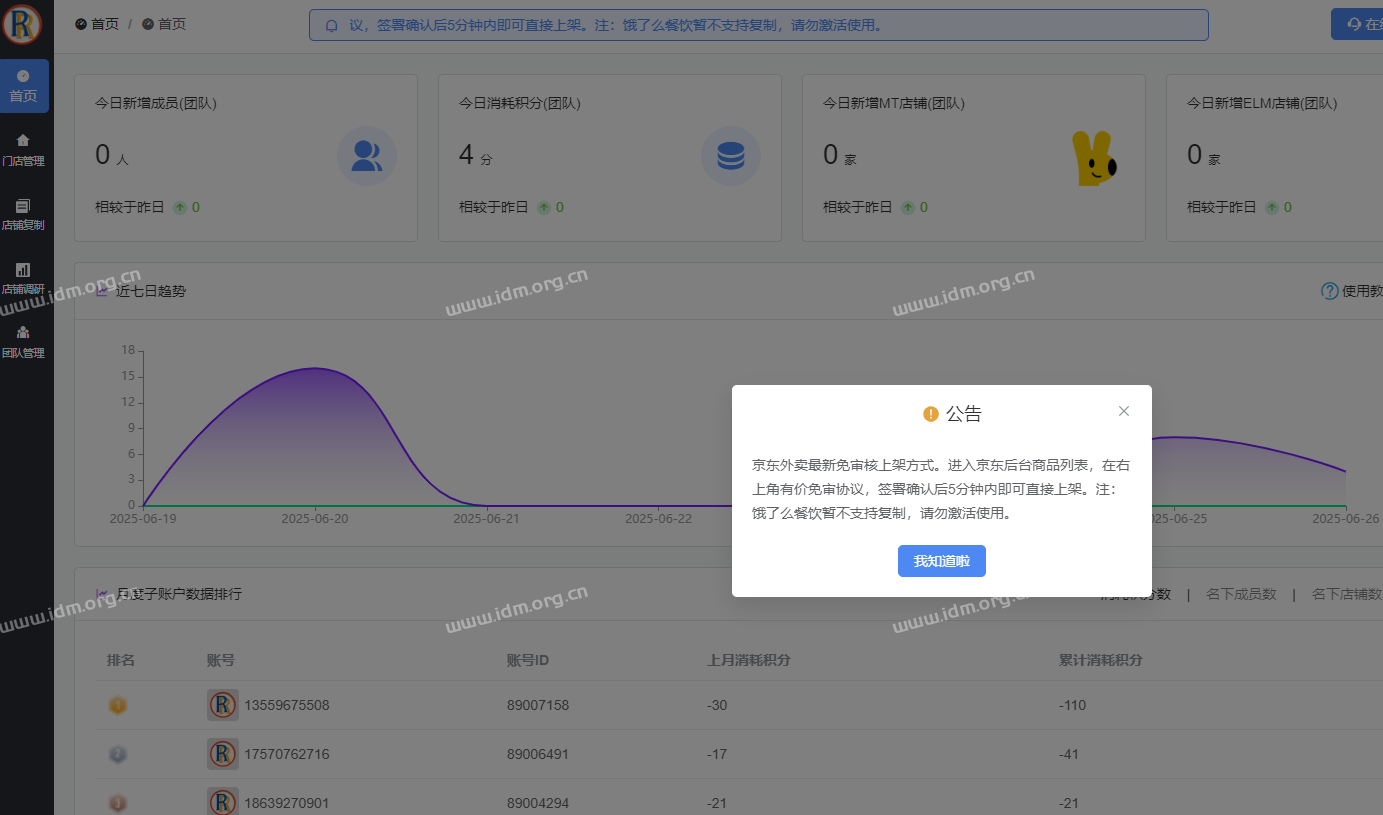This screenshot has height=815, width=1383.
Task: Switch to 名下店铺数 tab
Action: pyautogui.click(x=1347, y=594)
